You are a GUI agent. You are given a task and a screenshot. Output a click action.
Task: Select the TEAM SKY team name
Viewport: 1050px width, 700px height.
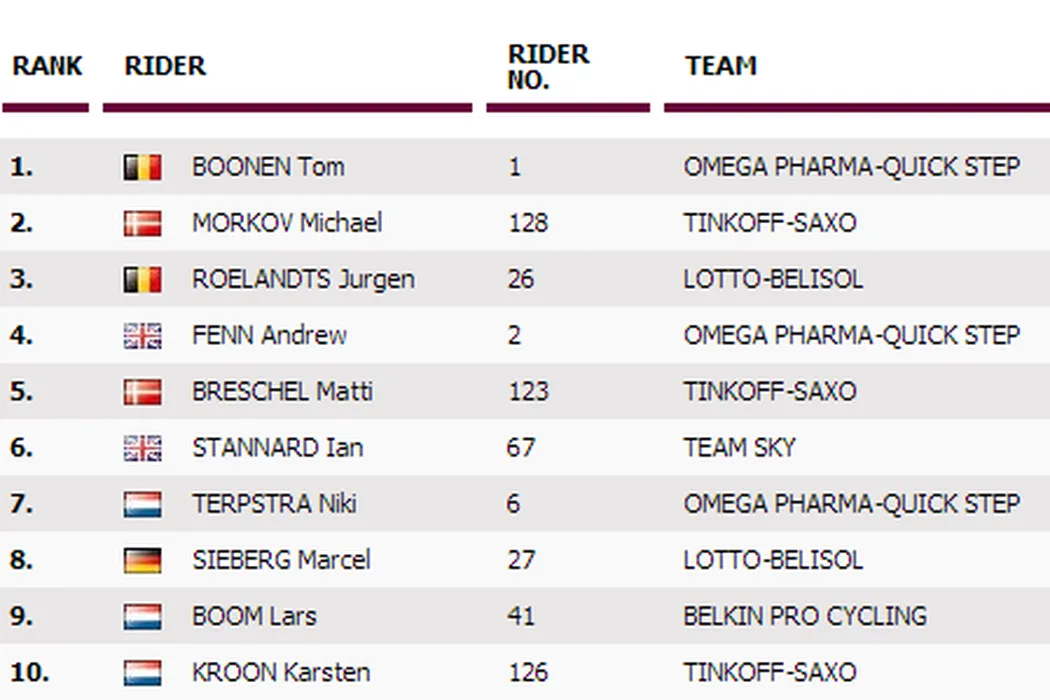click(x=739, y=447)
